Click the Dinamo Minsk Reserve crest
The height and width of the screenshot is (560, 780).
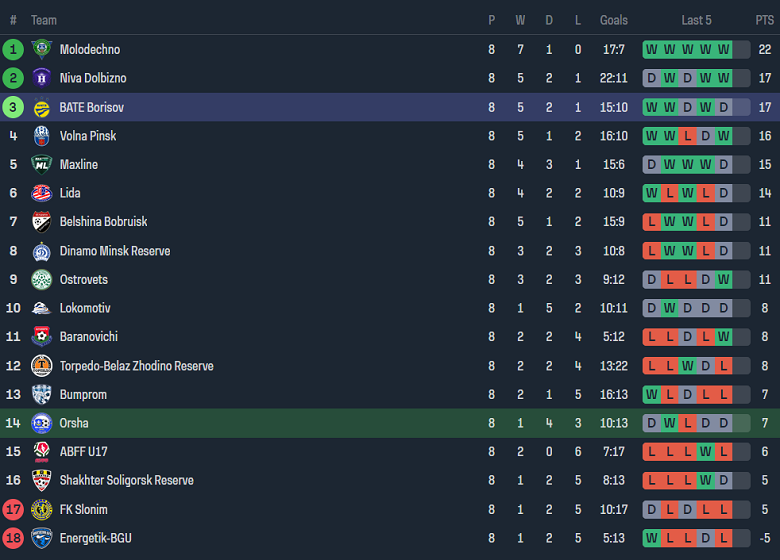point(41,251)
